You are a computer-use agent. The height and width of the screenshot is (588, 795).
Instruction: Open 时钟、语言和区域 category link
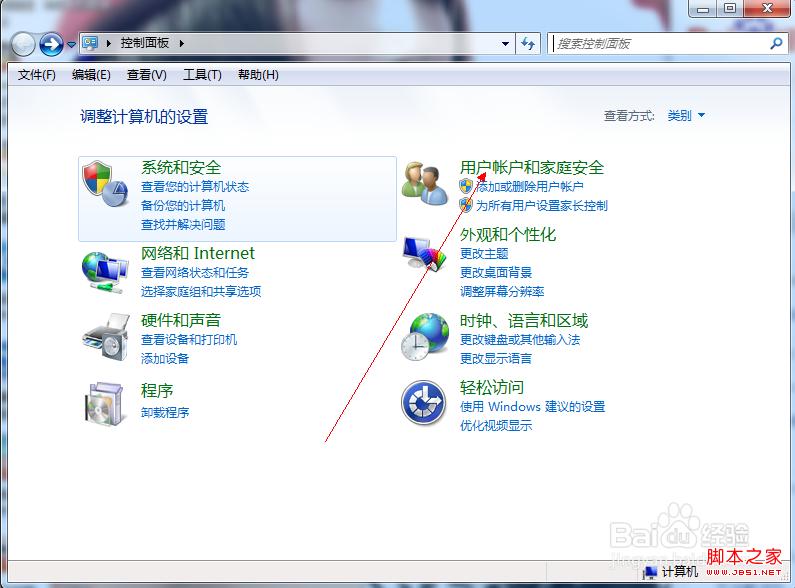pos(524,320)
